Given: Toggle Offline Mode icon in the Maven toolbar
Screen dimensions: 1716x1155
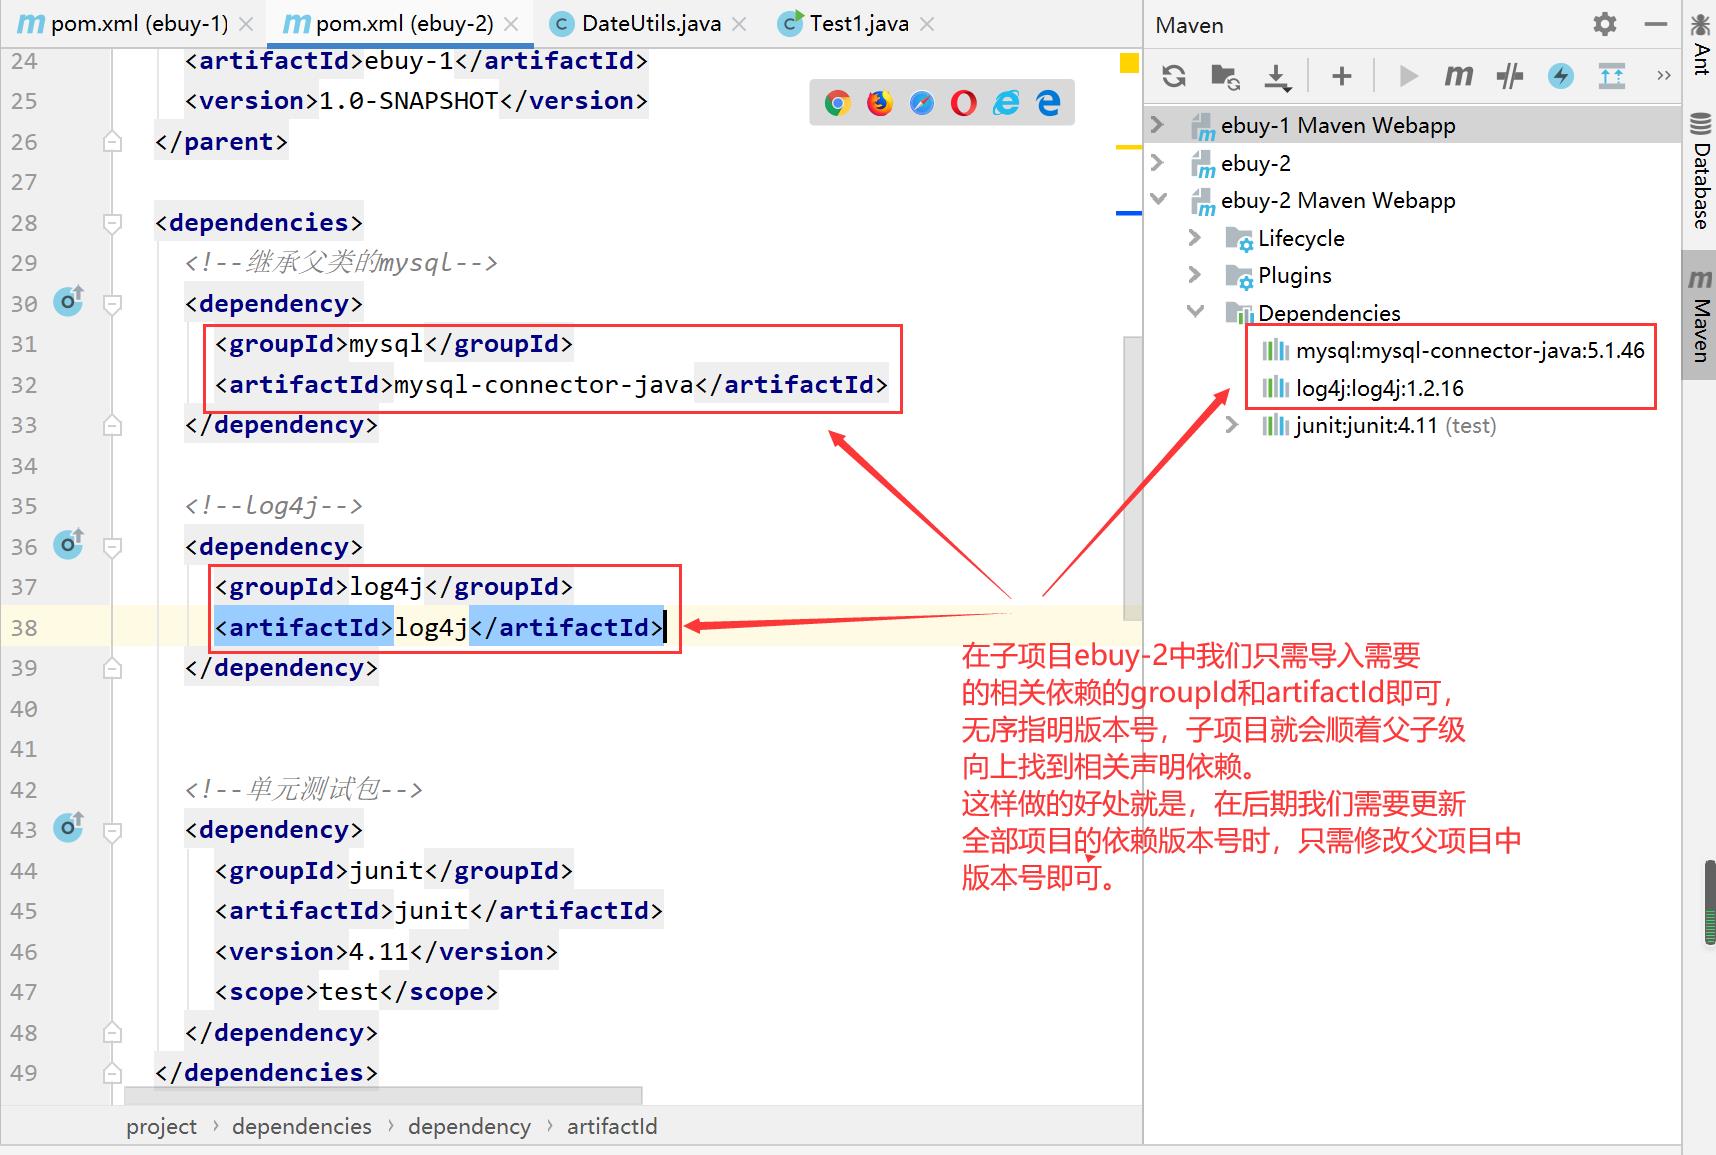Looking at the screenshot, I should click(x=1510, y=76).
